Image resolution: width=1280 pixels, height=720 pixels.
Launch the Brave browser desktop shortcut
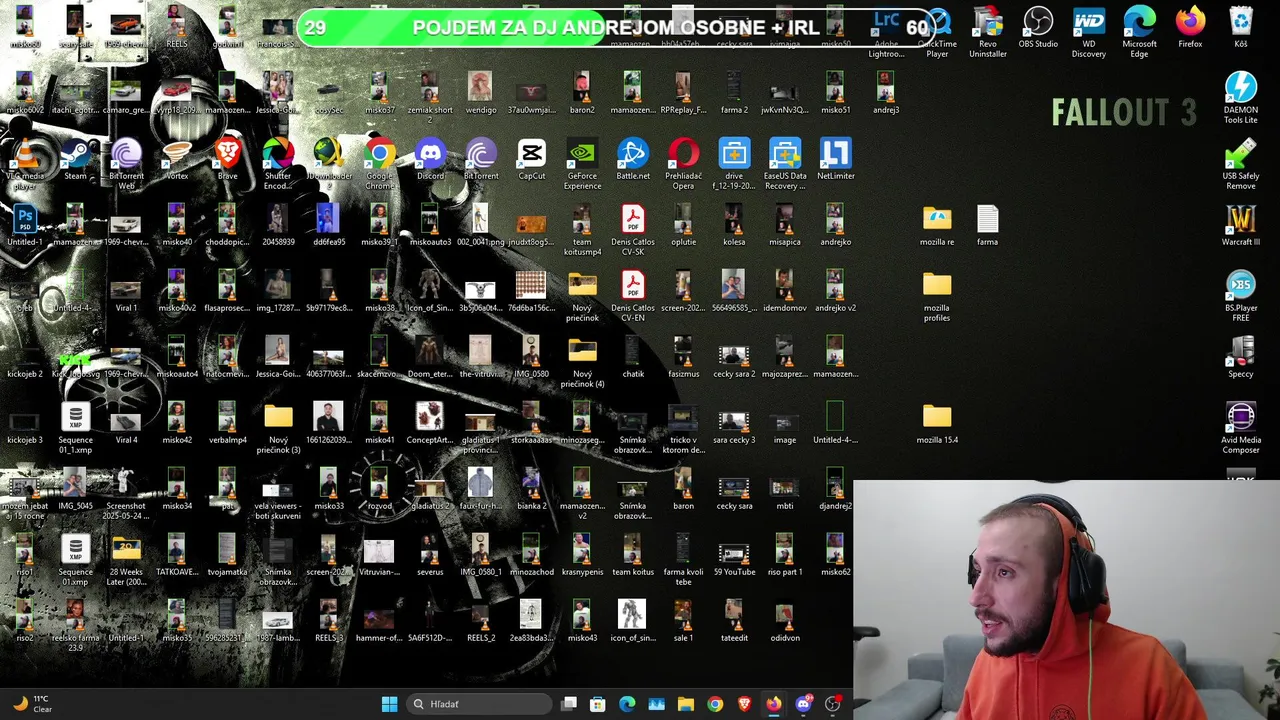click(228, 160)
